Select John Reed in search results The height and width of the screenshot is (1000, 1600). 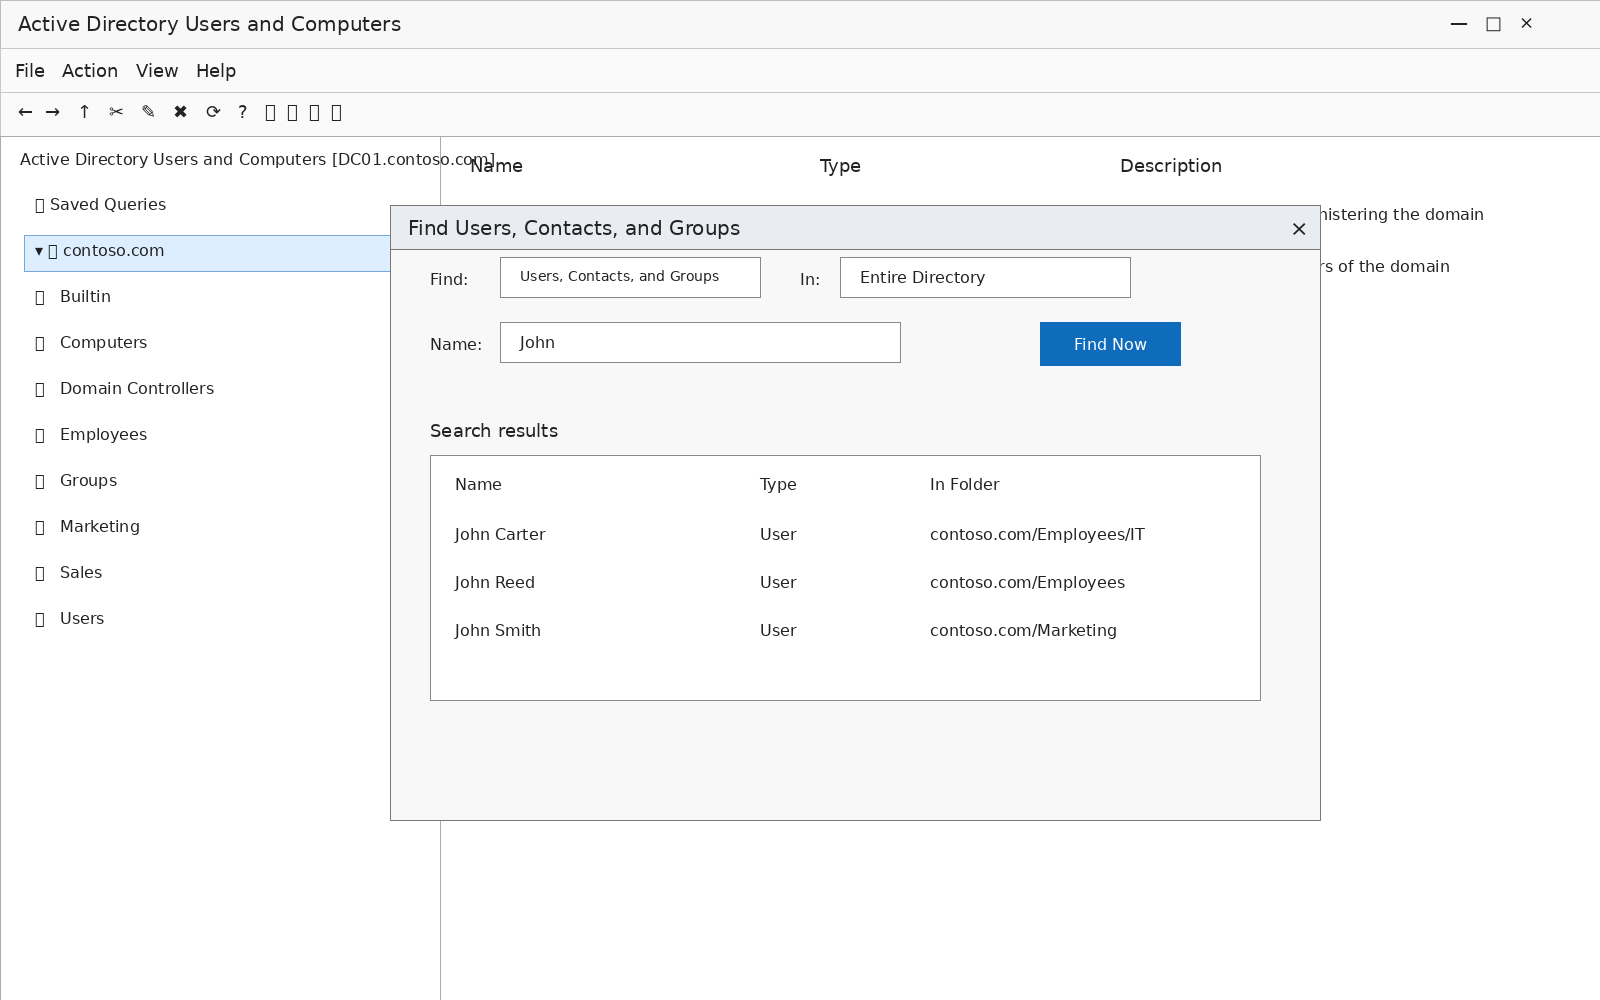495,582
